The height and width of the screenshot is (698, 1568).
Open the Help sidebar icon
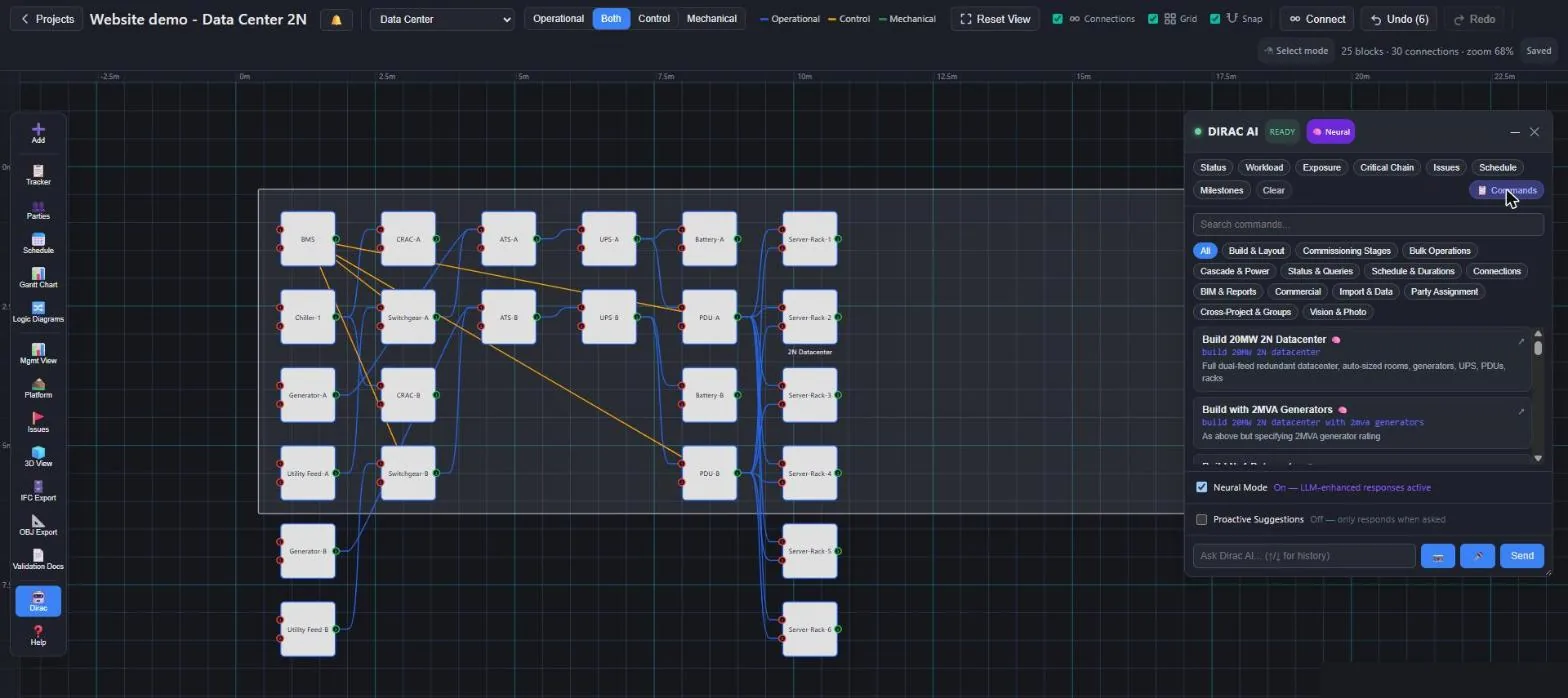38,635
